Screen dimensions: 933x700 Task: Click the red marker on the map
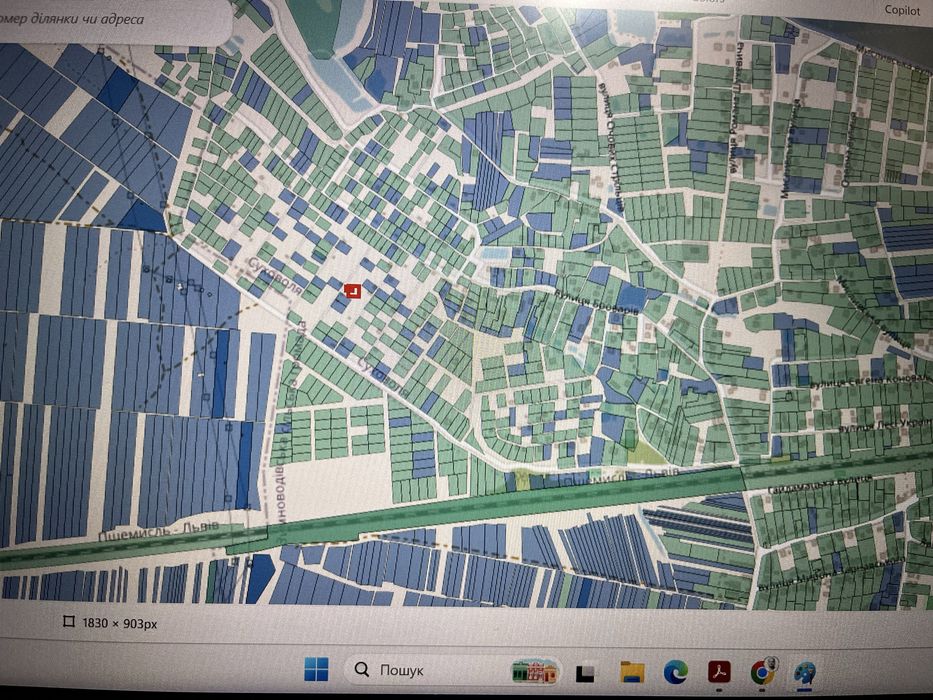click(x=353, y=291)
